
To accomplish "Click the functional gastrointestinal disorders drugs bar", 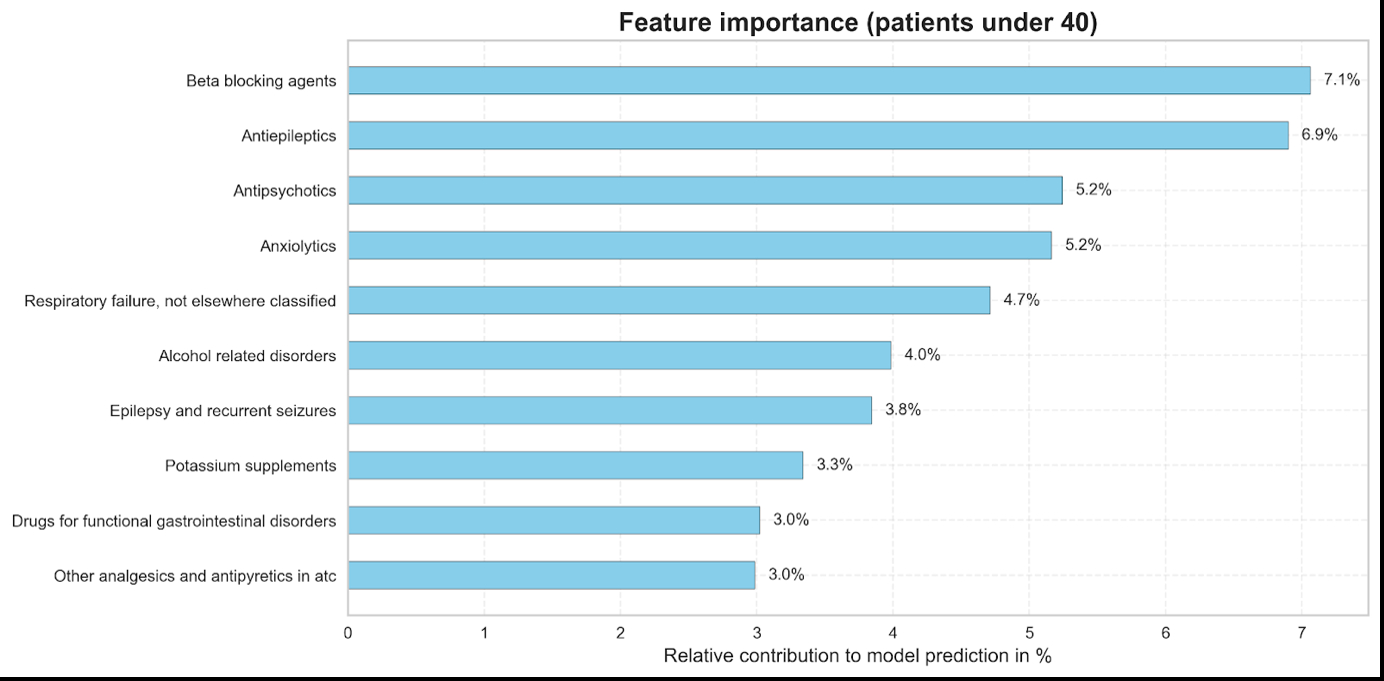I will [x=554, y=520].
